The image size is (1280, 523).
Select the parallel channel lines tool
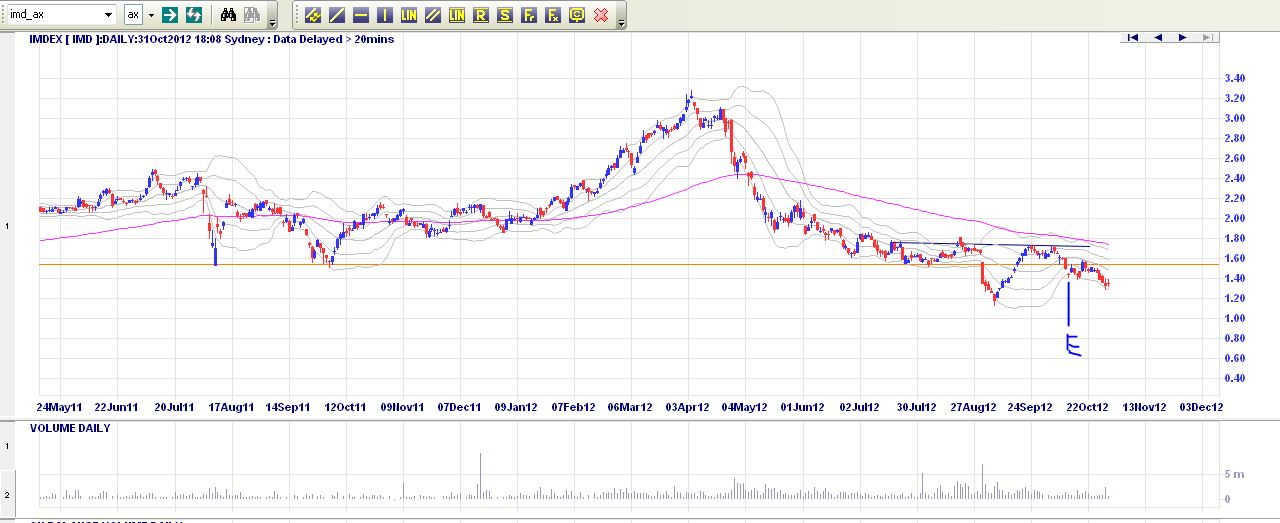[x=433, y=15]
